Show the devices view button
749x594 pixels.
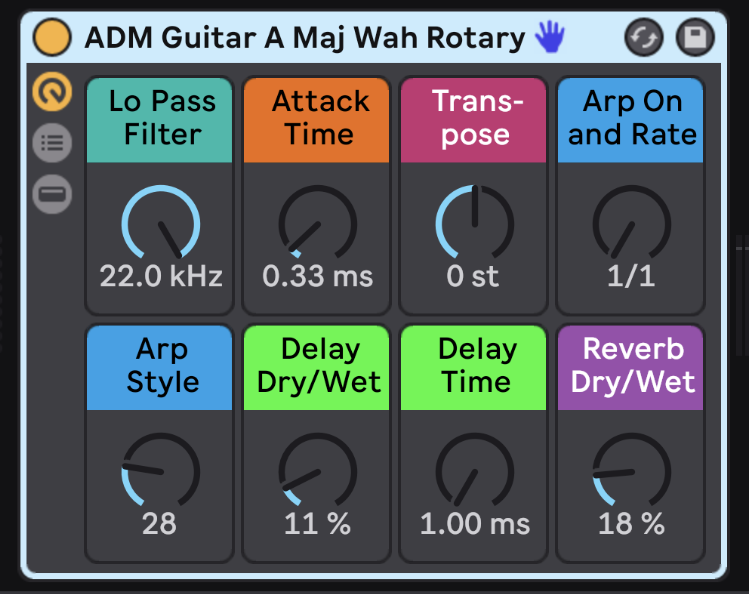(52, 194)
